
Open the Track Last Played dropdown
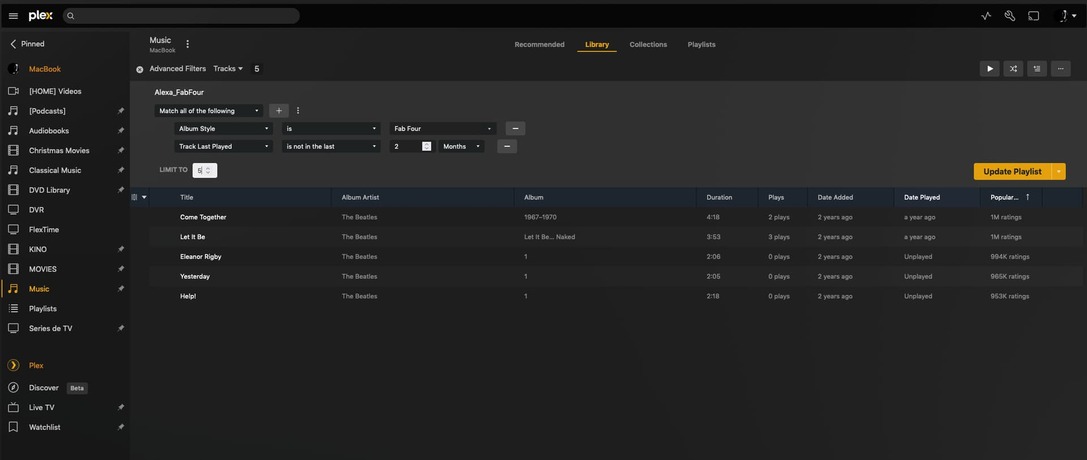pos(223,147)
